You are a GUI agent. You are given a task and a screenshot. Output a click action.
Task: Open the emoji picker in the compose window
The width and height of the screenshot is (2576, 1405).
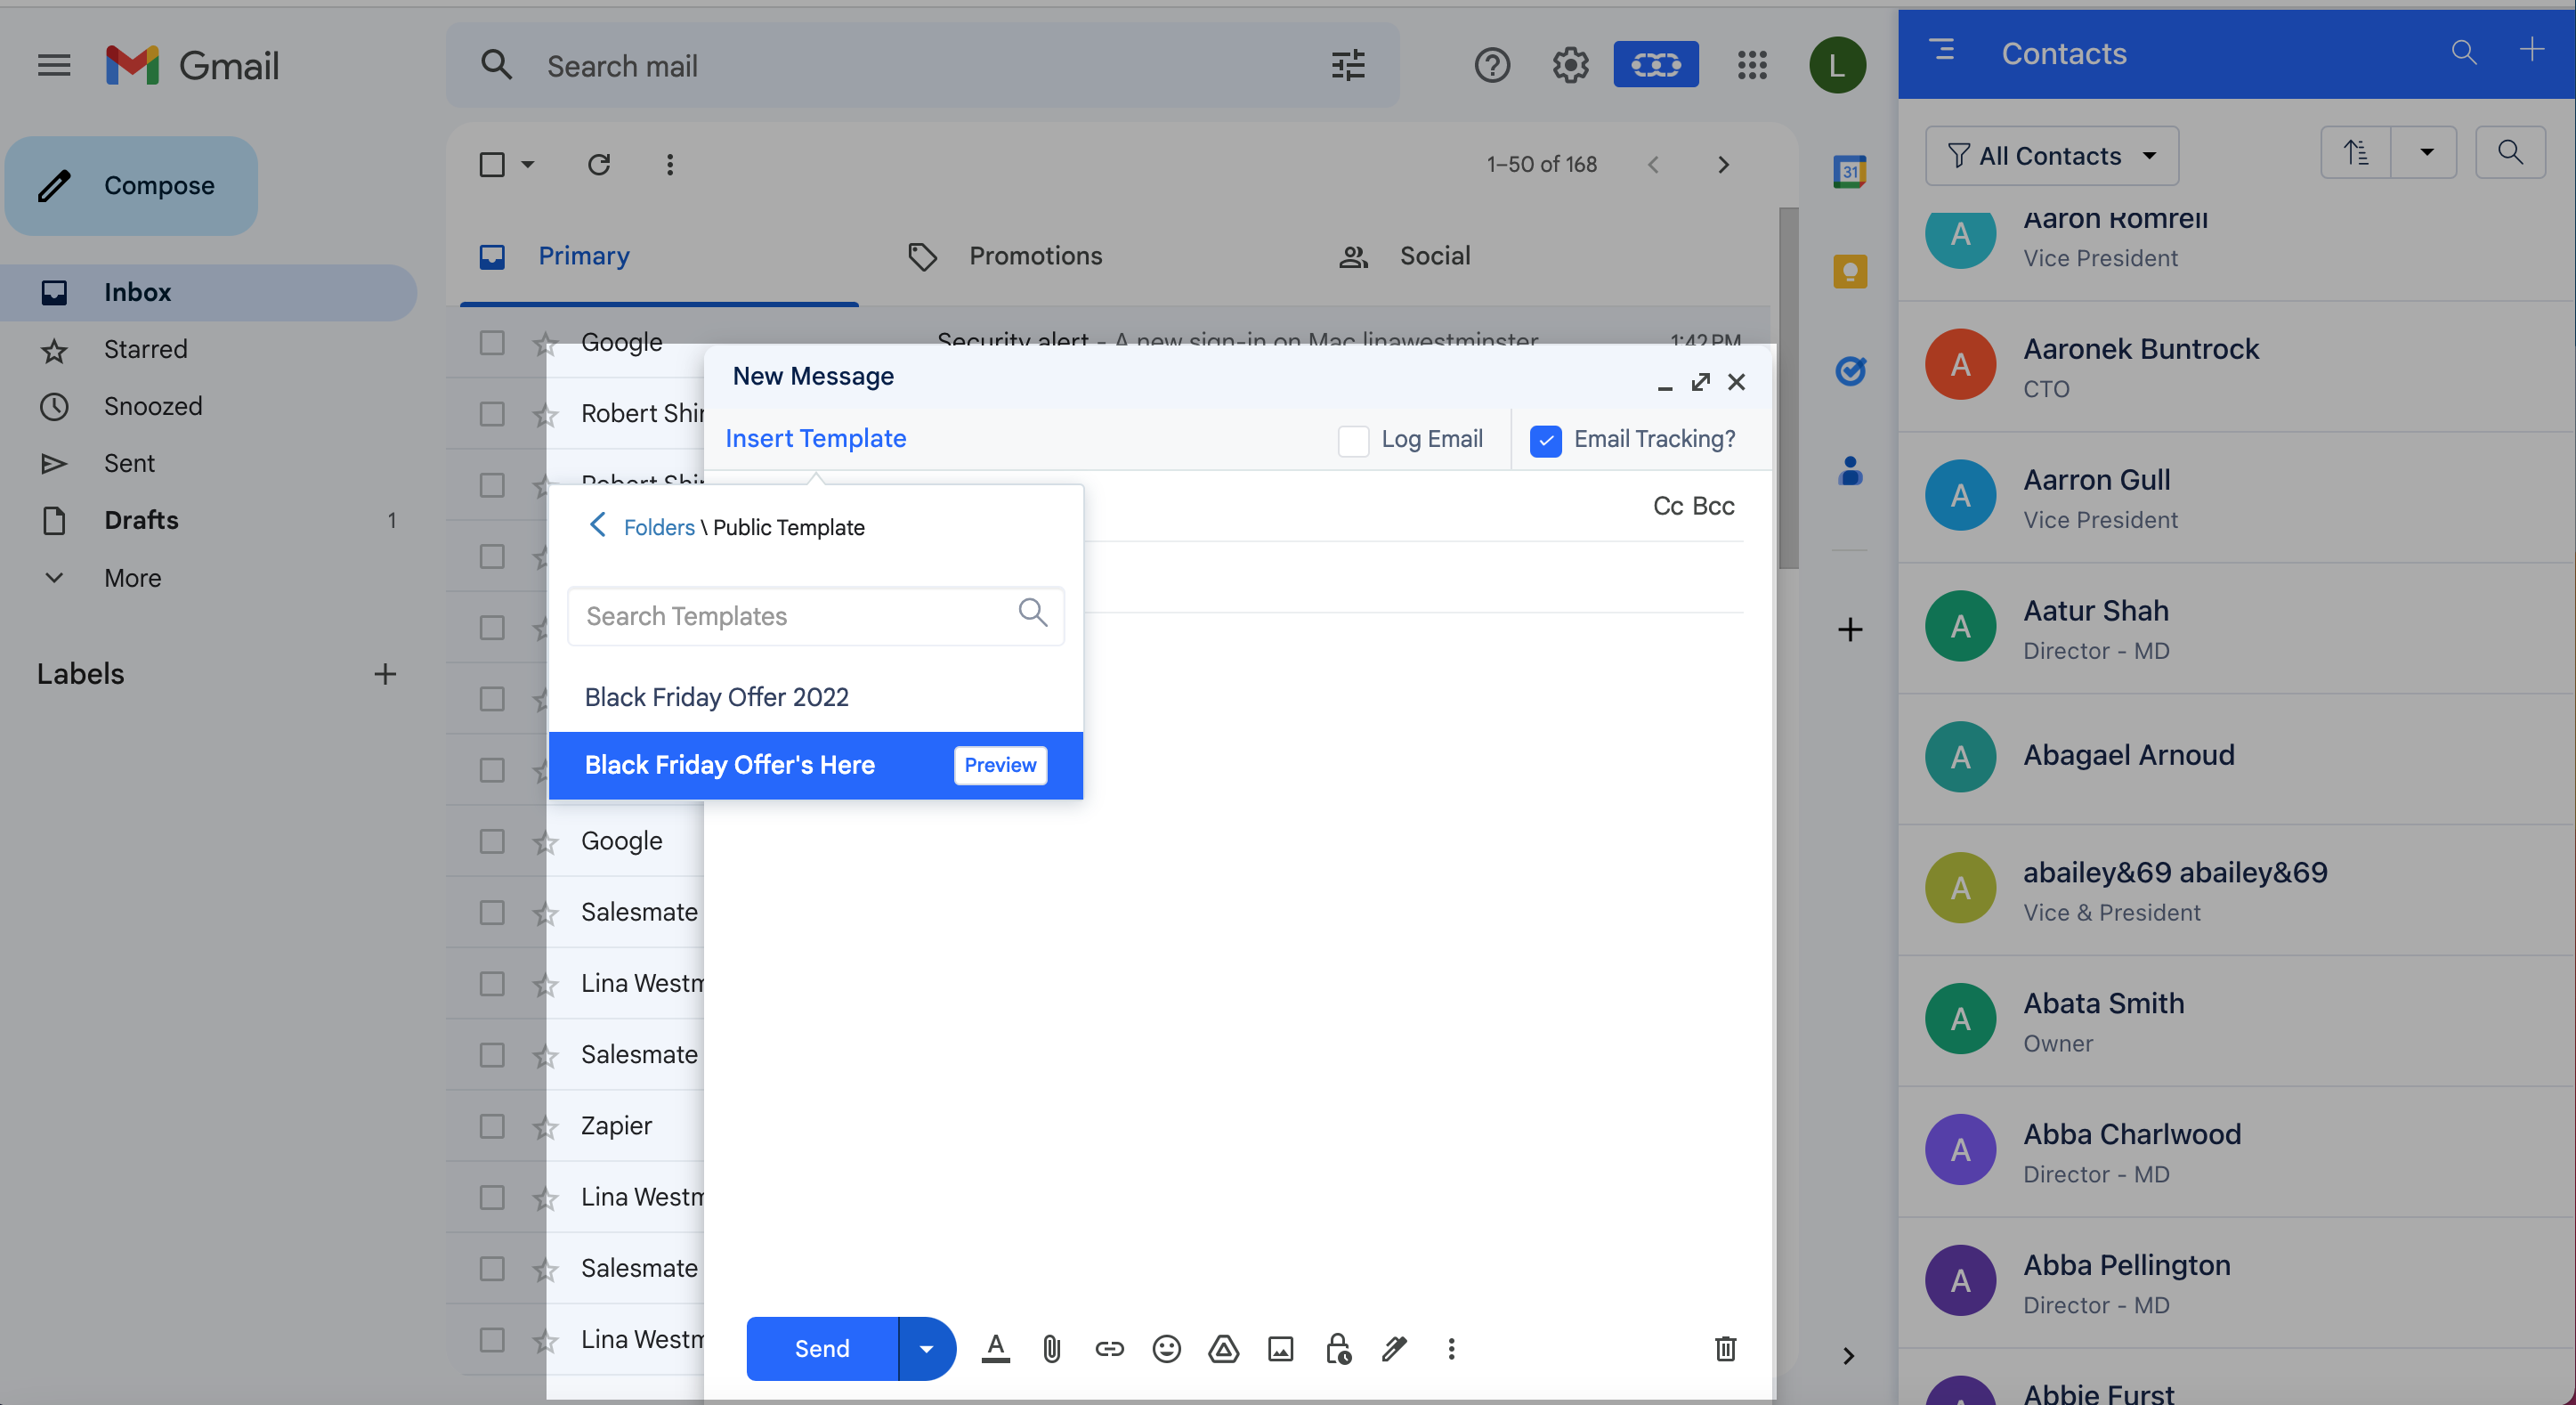pos(1166,1349)
